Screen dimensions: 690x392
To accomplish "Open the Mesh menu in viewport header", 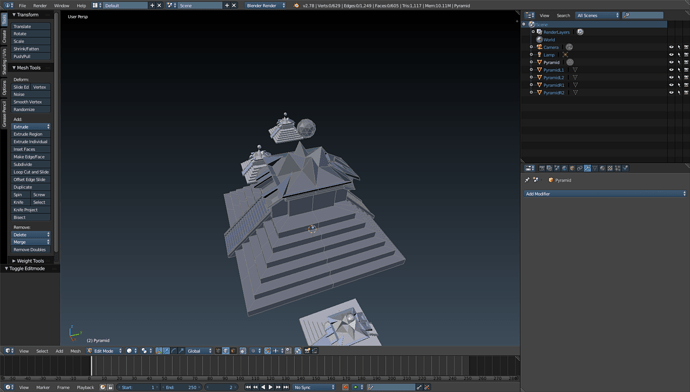I will pos(76,351).
